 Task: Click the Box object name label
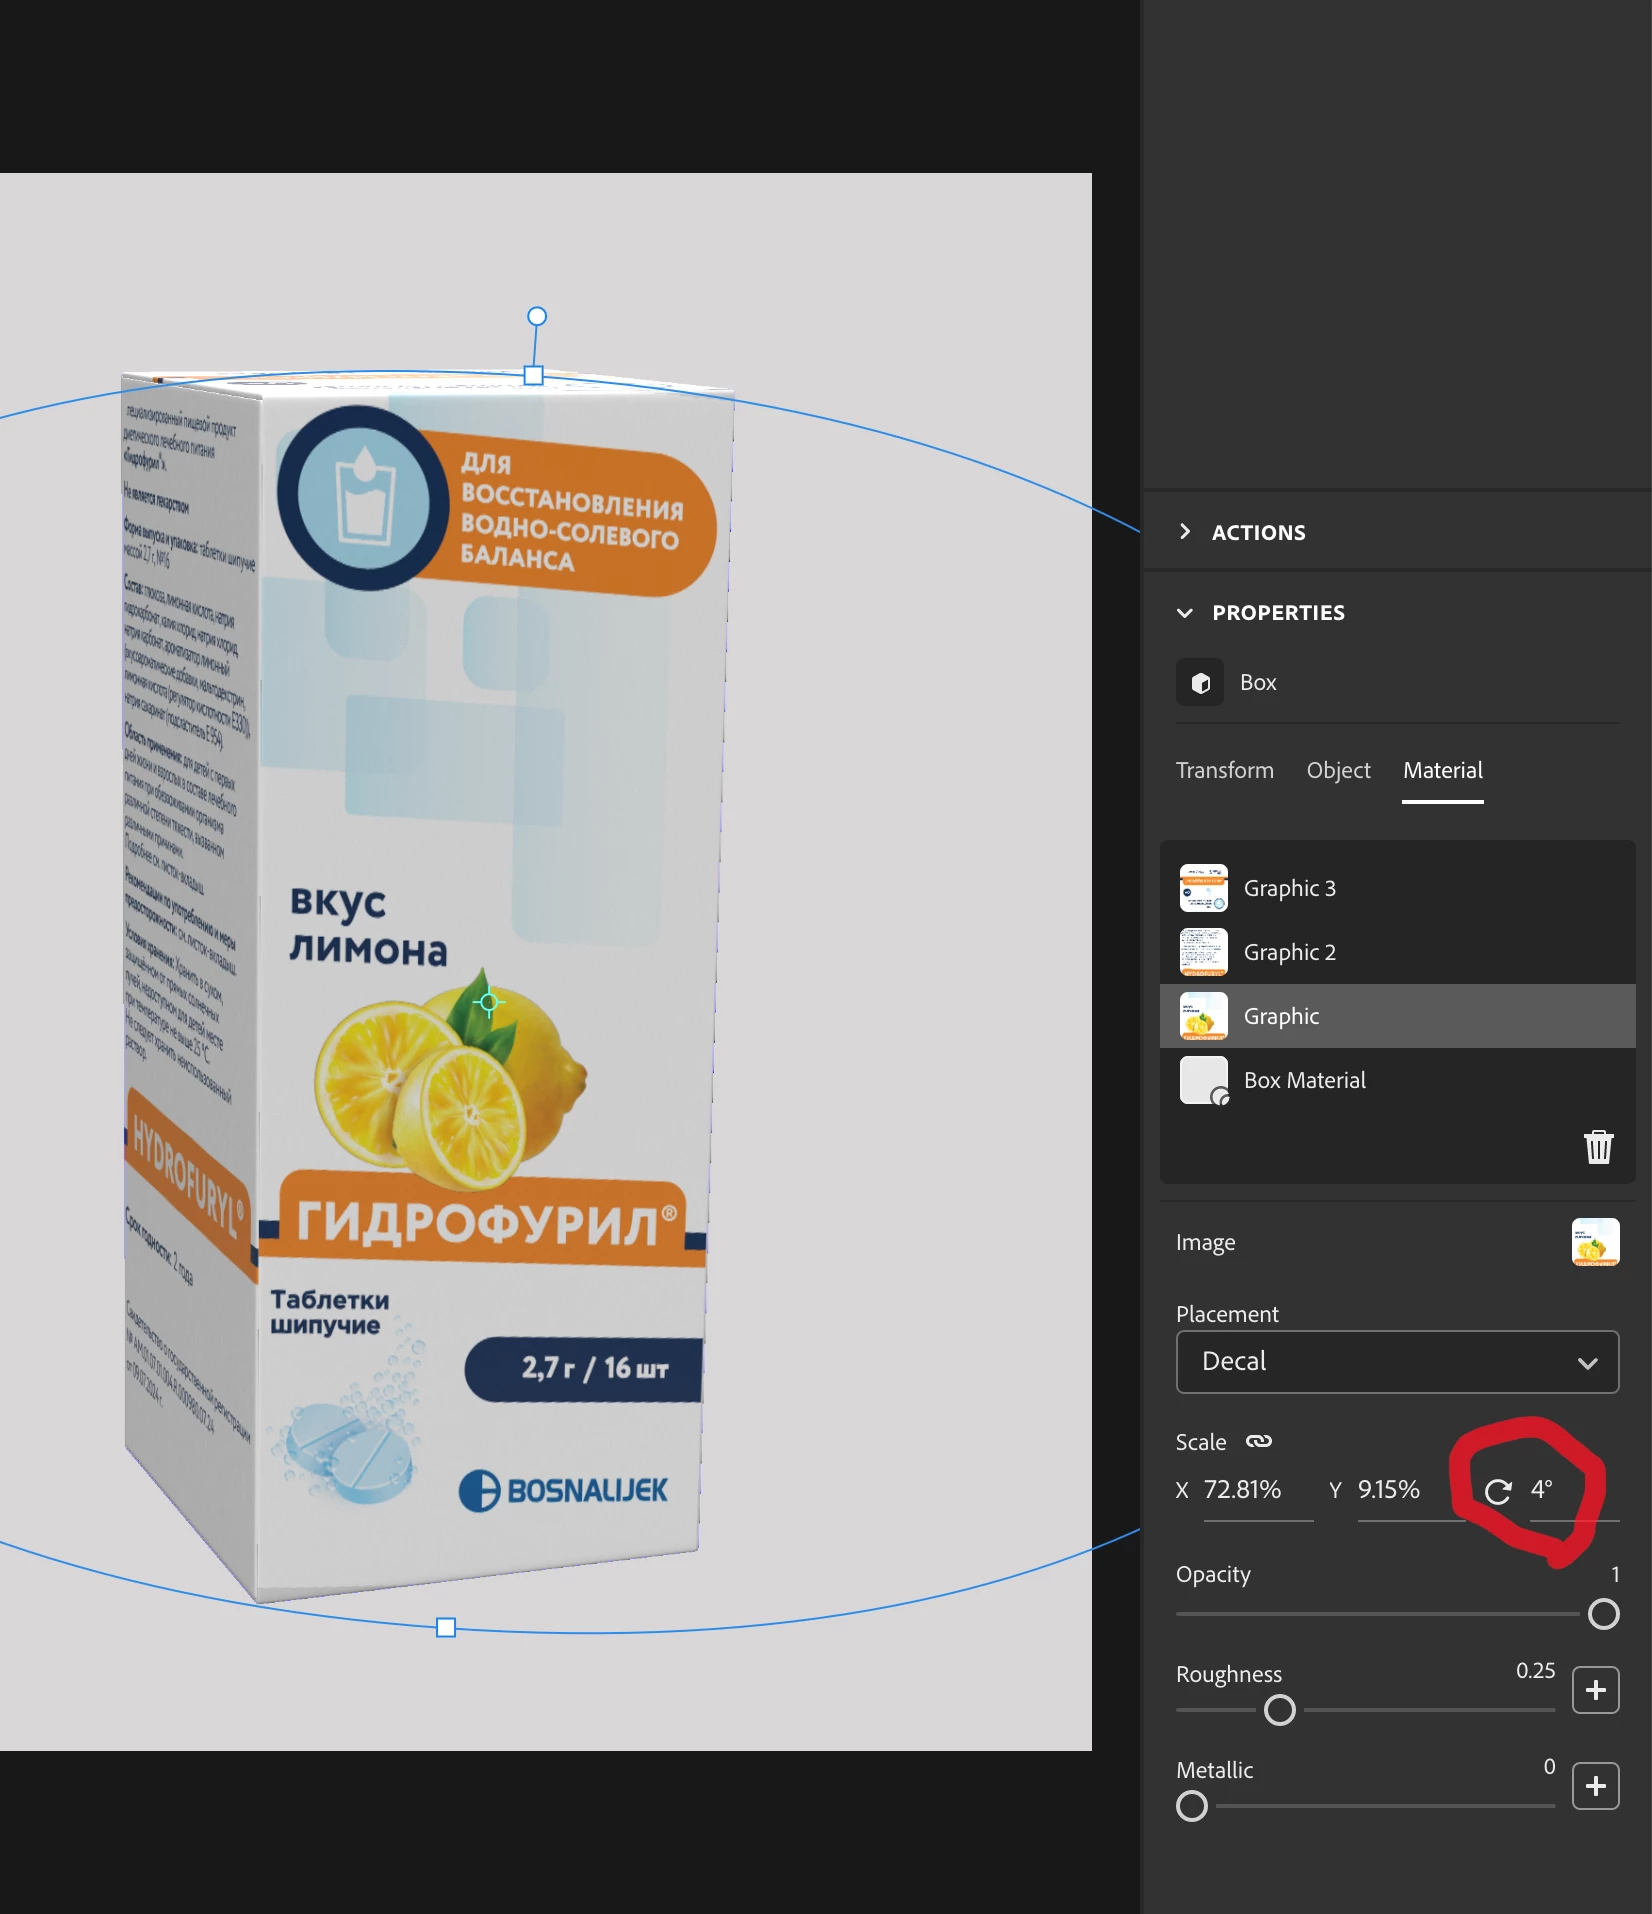[1258, 682]
